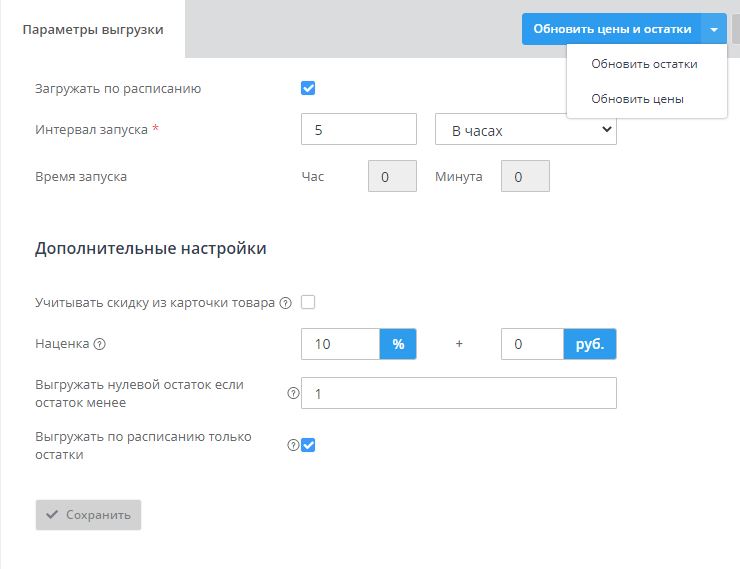Image resolution: width=740 pixels, height=569 pixels.
Task: Click the percent markup unit button
Action: click(398, 344)
